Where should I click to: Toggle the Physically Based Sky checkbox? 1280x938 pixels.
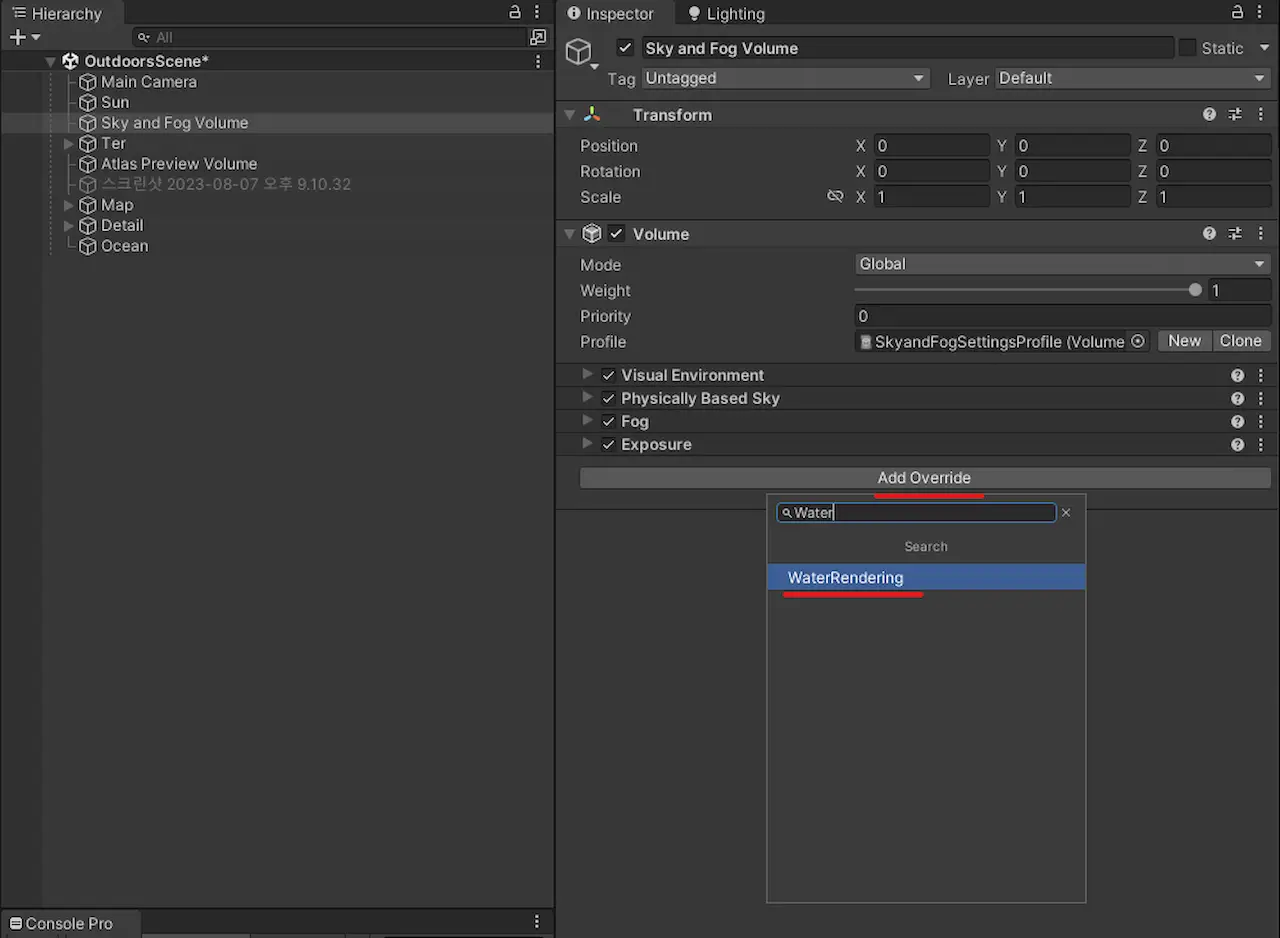coord(608,398)
